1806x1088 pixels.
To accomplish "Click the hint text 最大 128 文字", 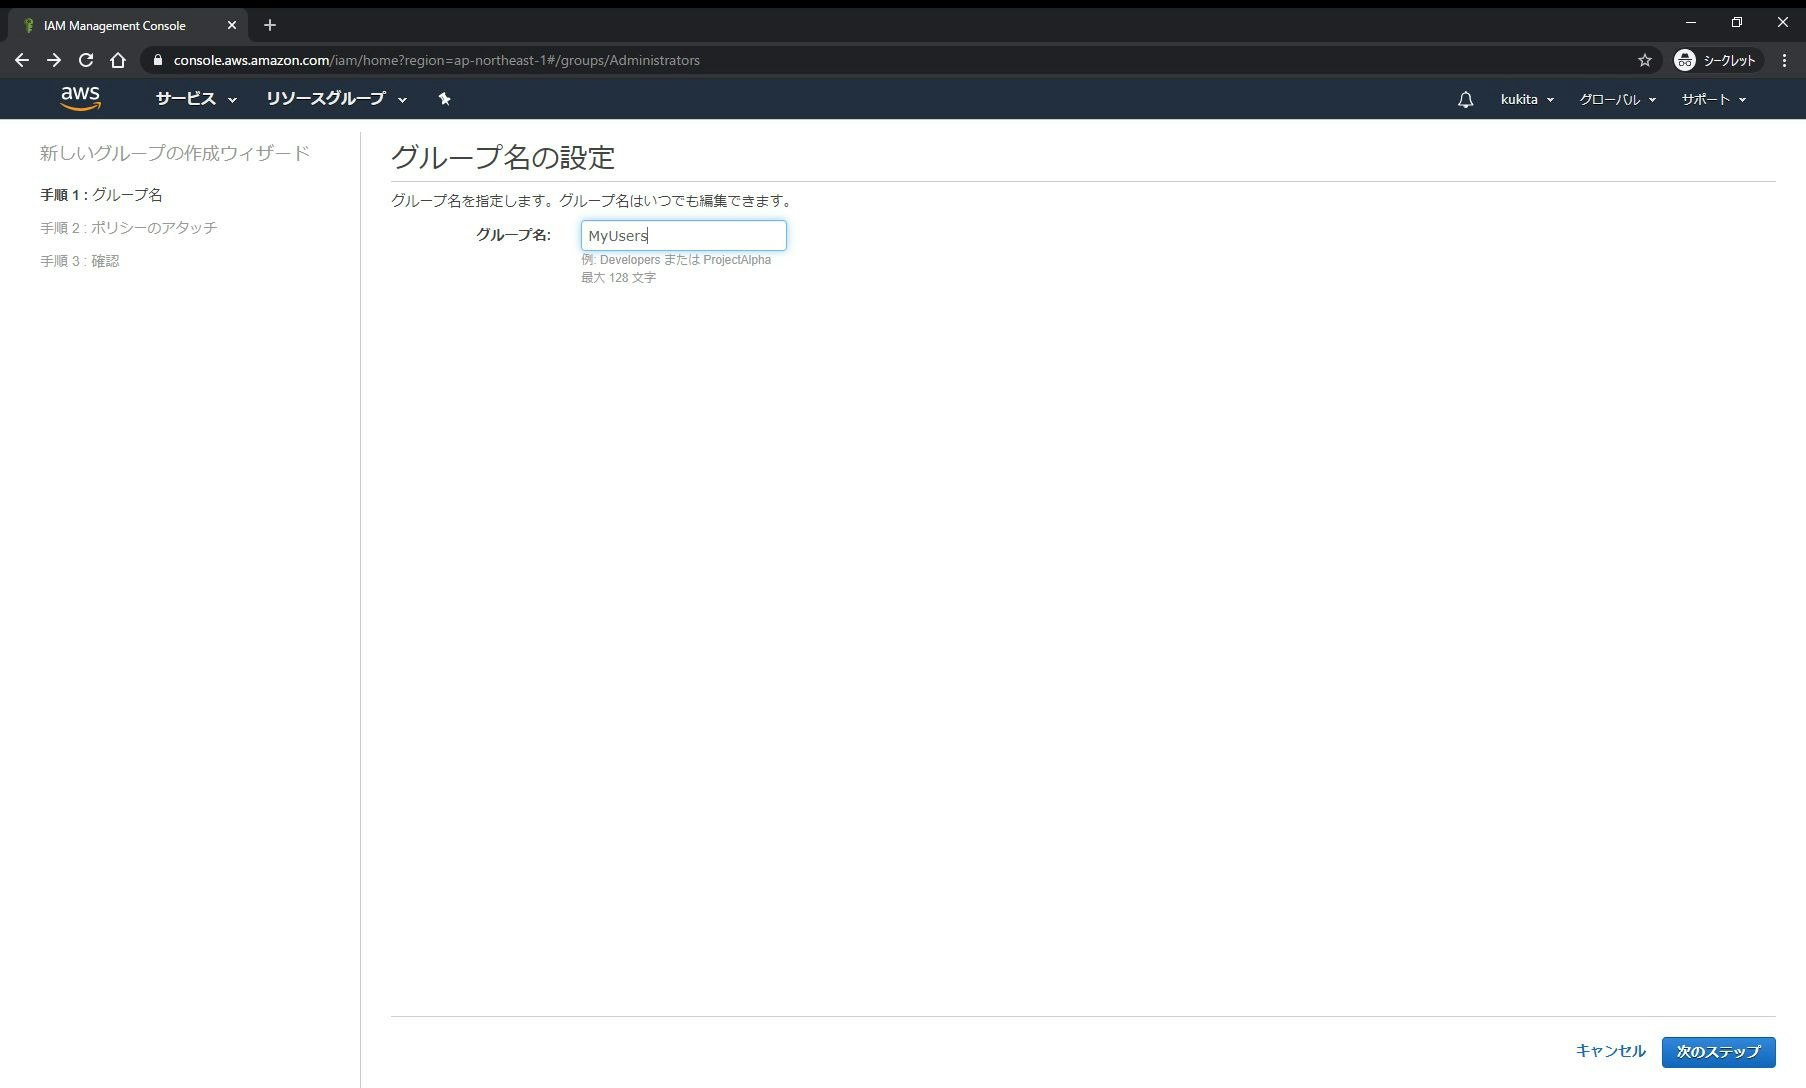I will 618,278.
